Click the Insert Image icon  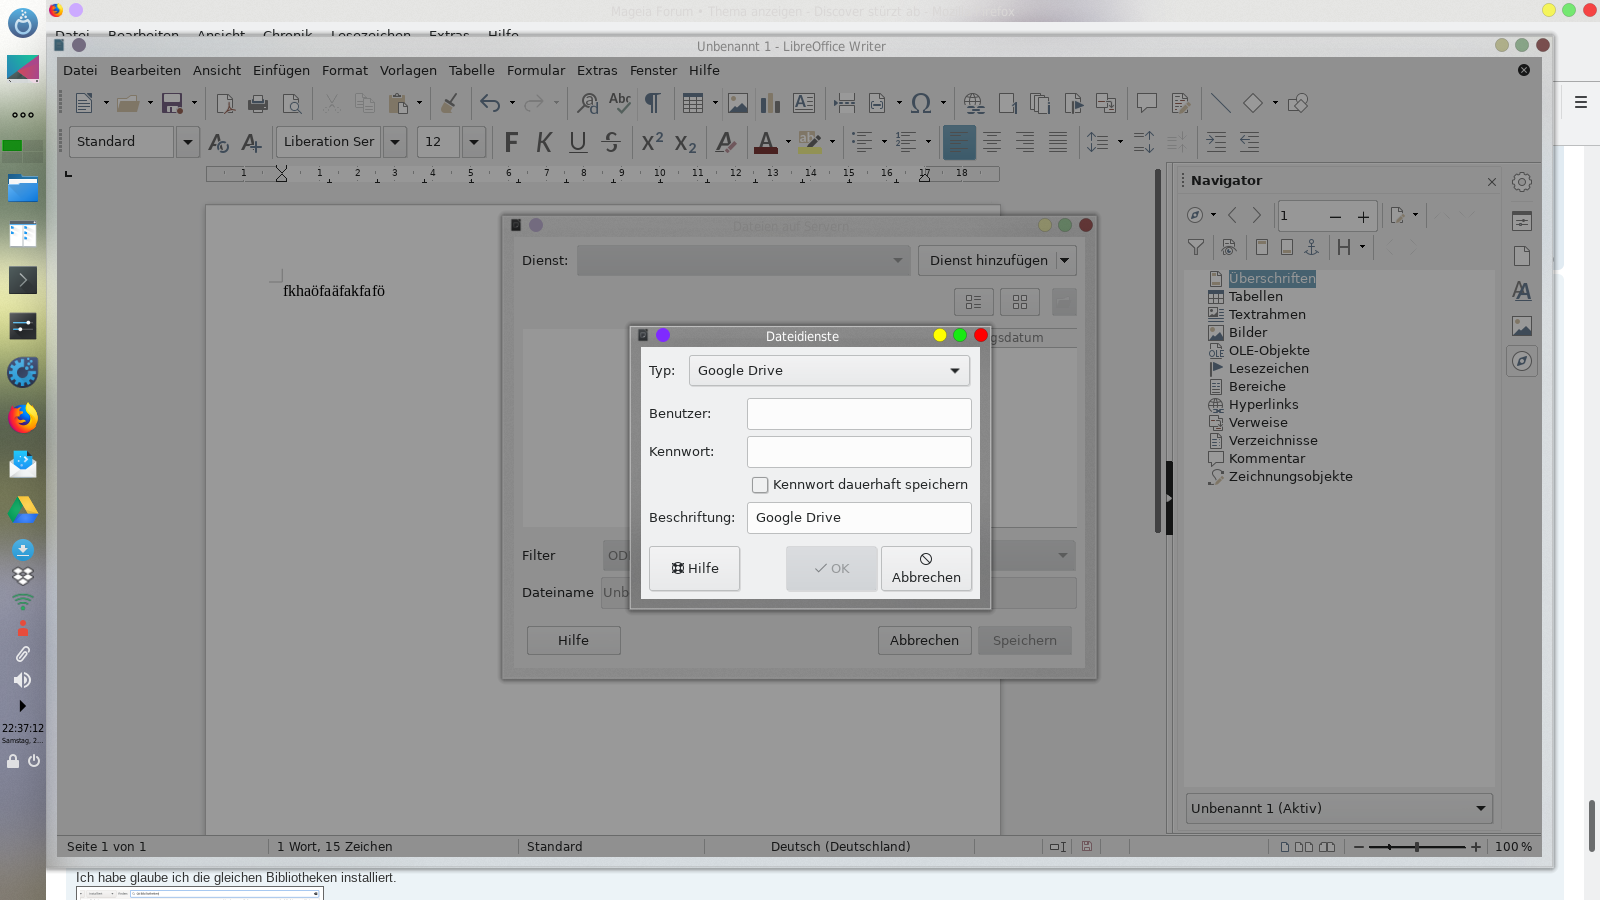pyautogui.click(x=738, y=103)
